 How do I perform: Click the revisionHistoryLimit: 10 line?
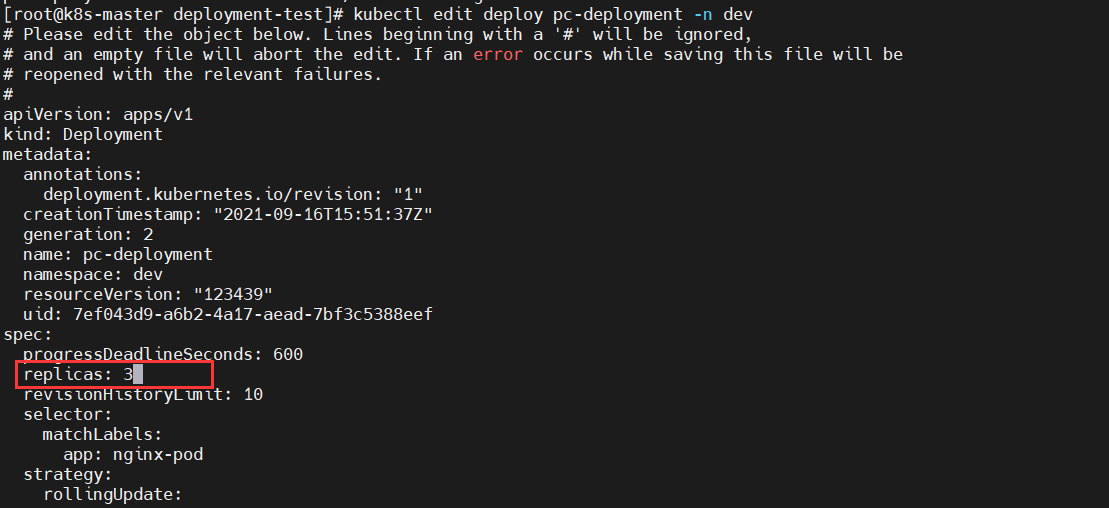pyautogui.click(x=143, y=394)
